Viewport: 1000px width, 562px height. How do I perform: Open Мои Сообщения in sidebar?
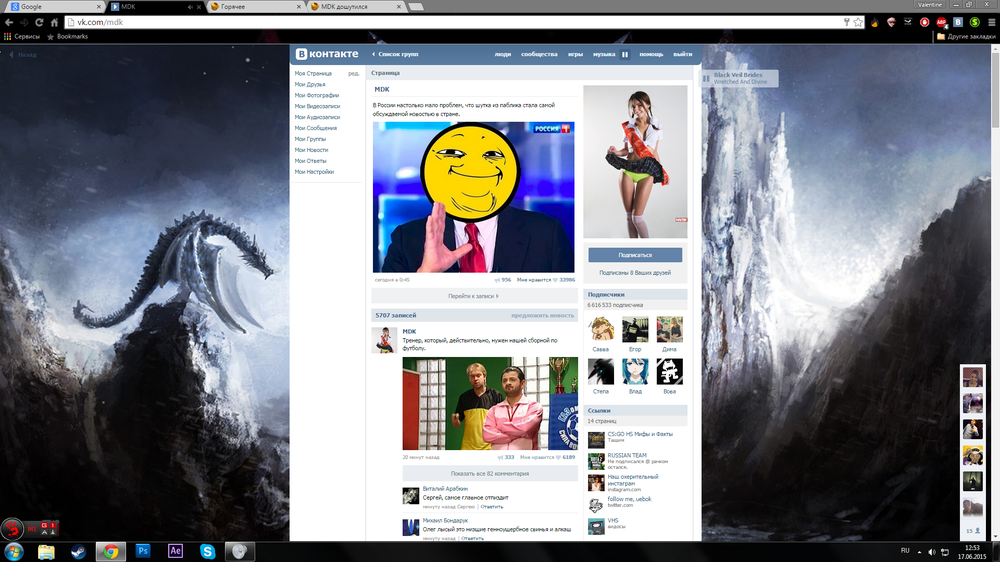coord(316,128)
